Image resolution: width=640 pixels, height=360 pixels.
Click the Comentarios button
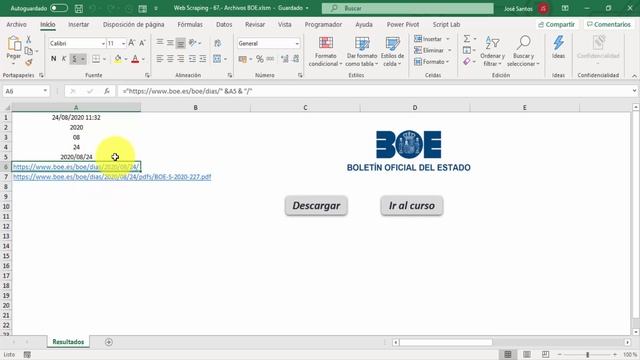coord(609,24)
